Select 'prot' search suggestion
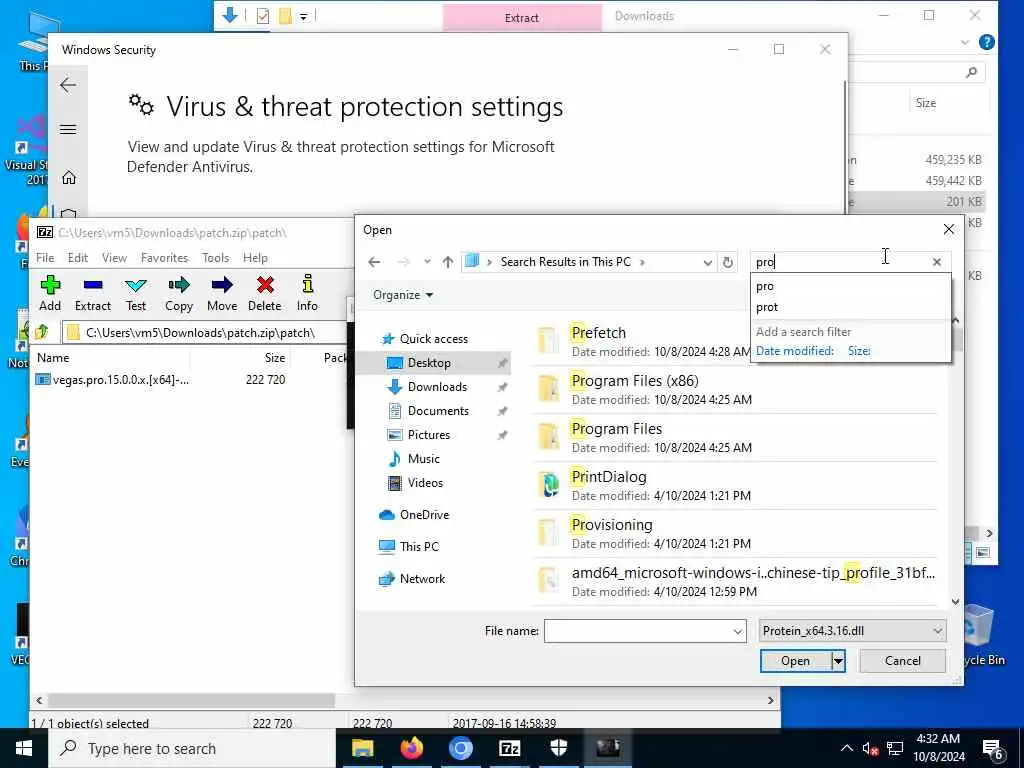 tap(851, 307)
